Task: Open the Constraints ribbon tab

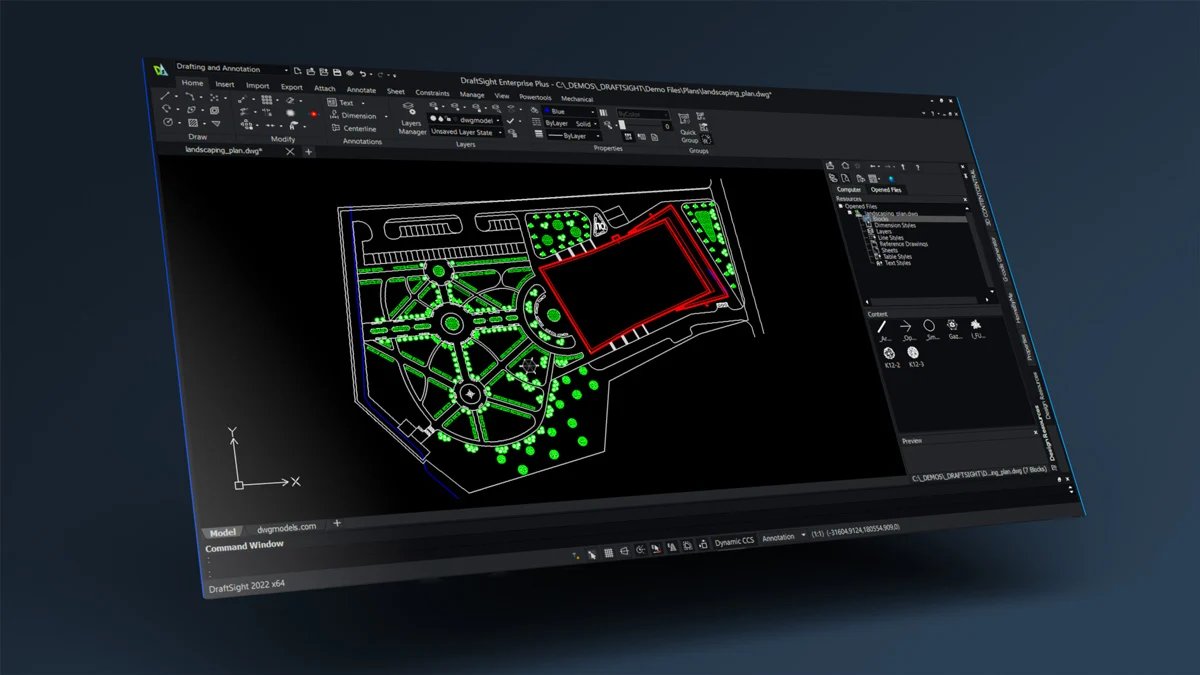Action: 432,92
